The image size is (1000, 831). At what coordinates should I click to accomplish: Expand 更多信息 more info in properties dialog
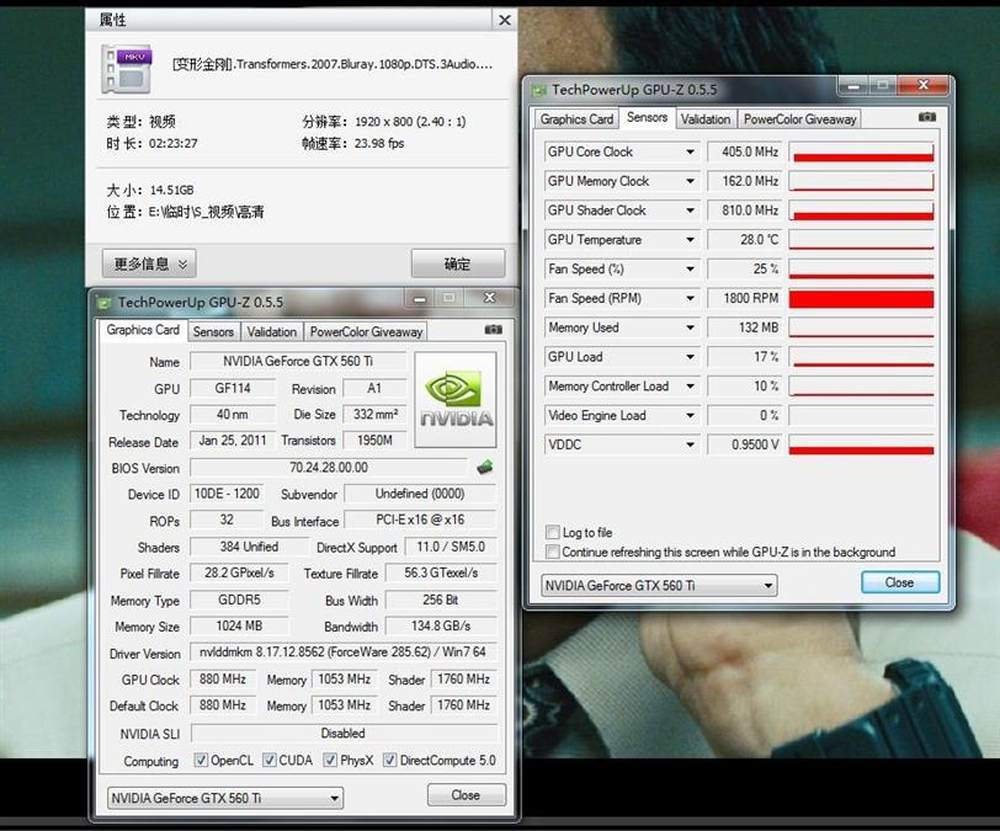(x=149, y=263)
